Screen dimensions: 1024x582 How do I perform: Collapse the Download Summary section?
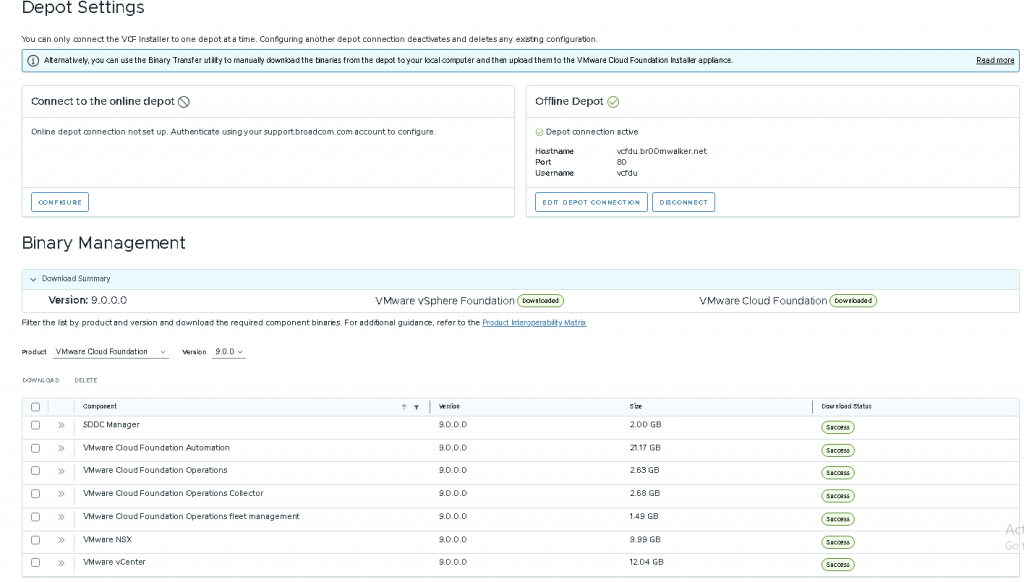pyautogui.click(x=33, y=279)
